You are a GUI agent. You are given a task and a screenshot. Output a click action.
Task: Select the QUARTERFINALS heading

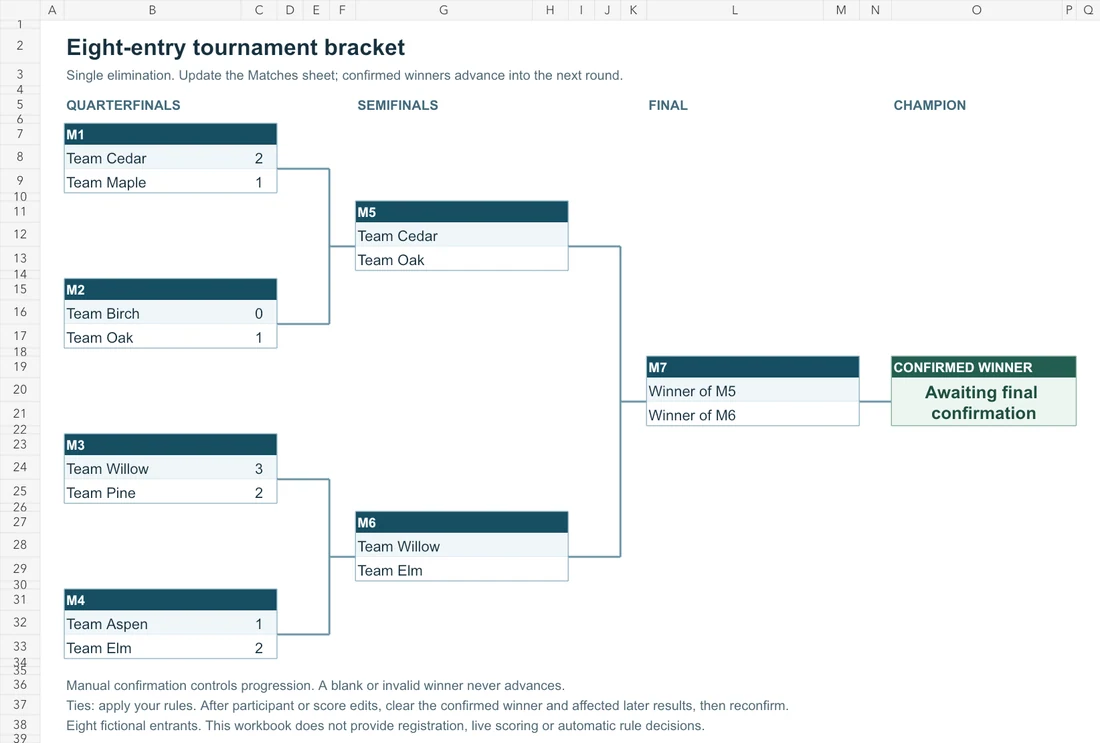click(x=123, y=105)
